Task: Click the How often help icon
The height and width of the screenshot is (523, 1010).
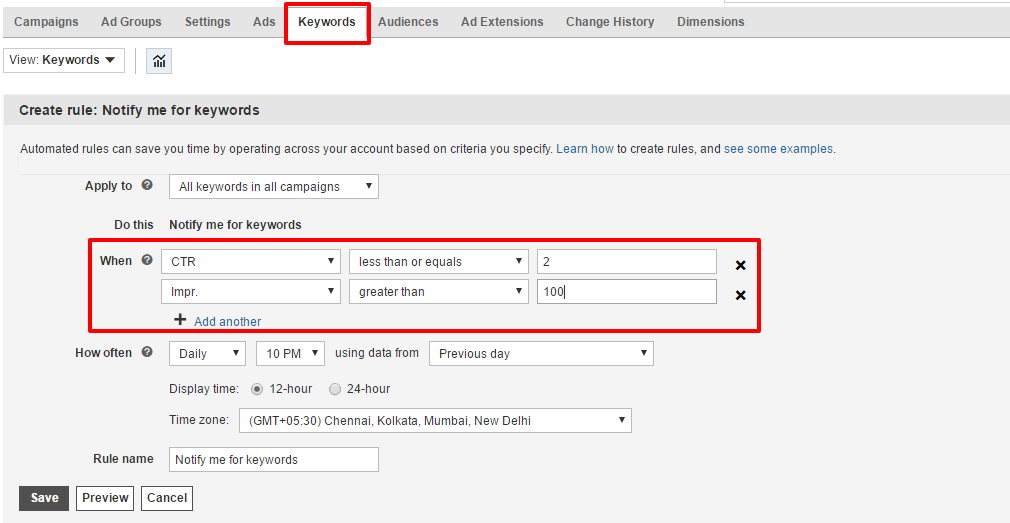Action: point(147,352)
